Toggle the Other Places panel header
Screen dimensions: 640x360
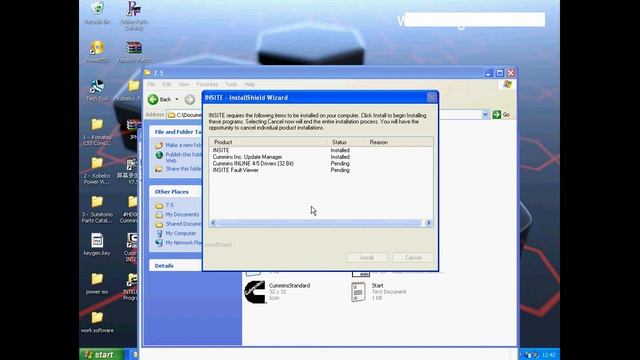point(176,192)
